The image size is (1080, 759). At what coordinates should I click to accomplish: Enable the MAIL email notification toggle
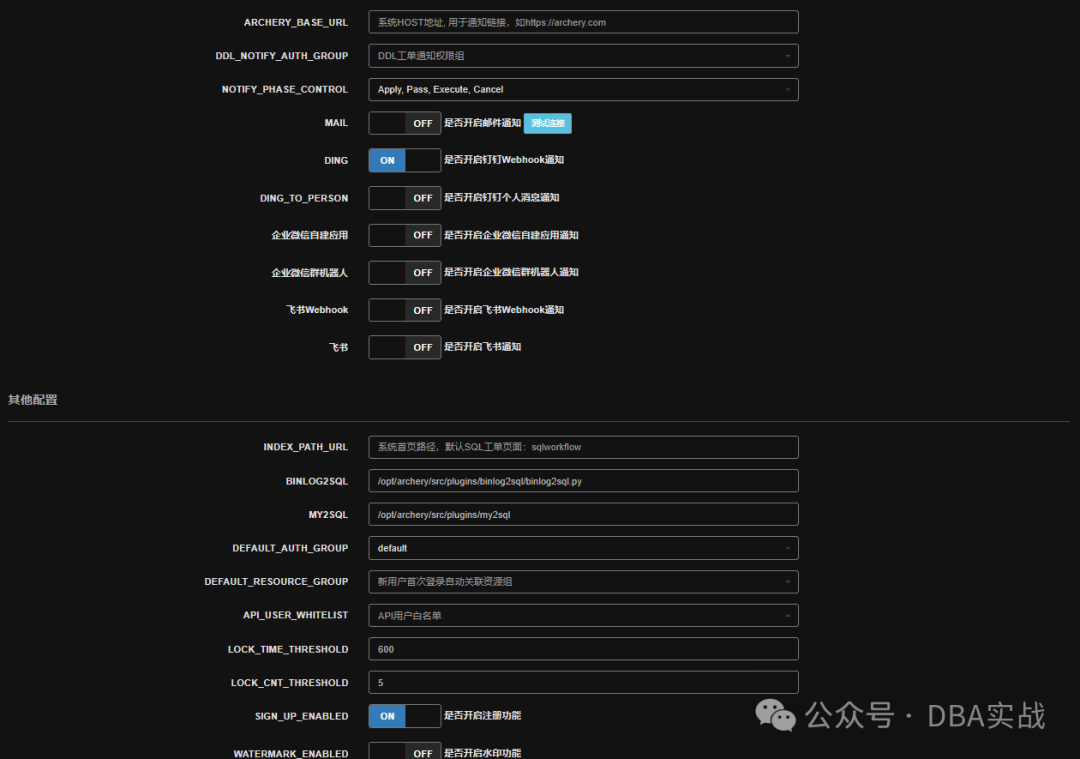click(404, 122)
